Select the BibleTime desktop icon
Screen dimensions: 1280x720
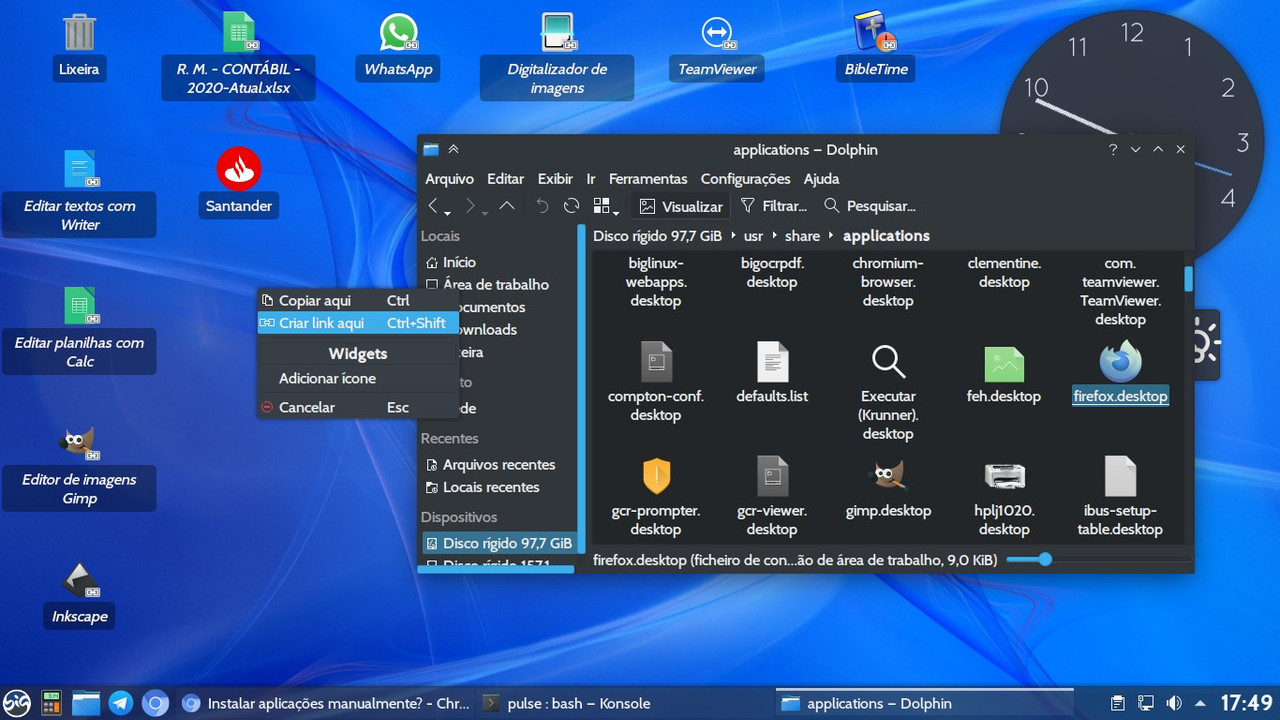coord(876,47)
